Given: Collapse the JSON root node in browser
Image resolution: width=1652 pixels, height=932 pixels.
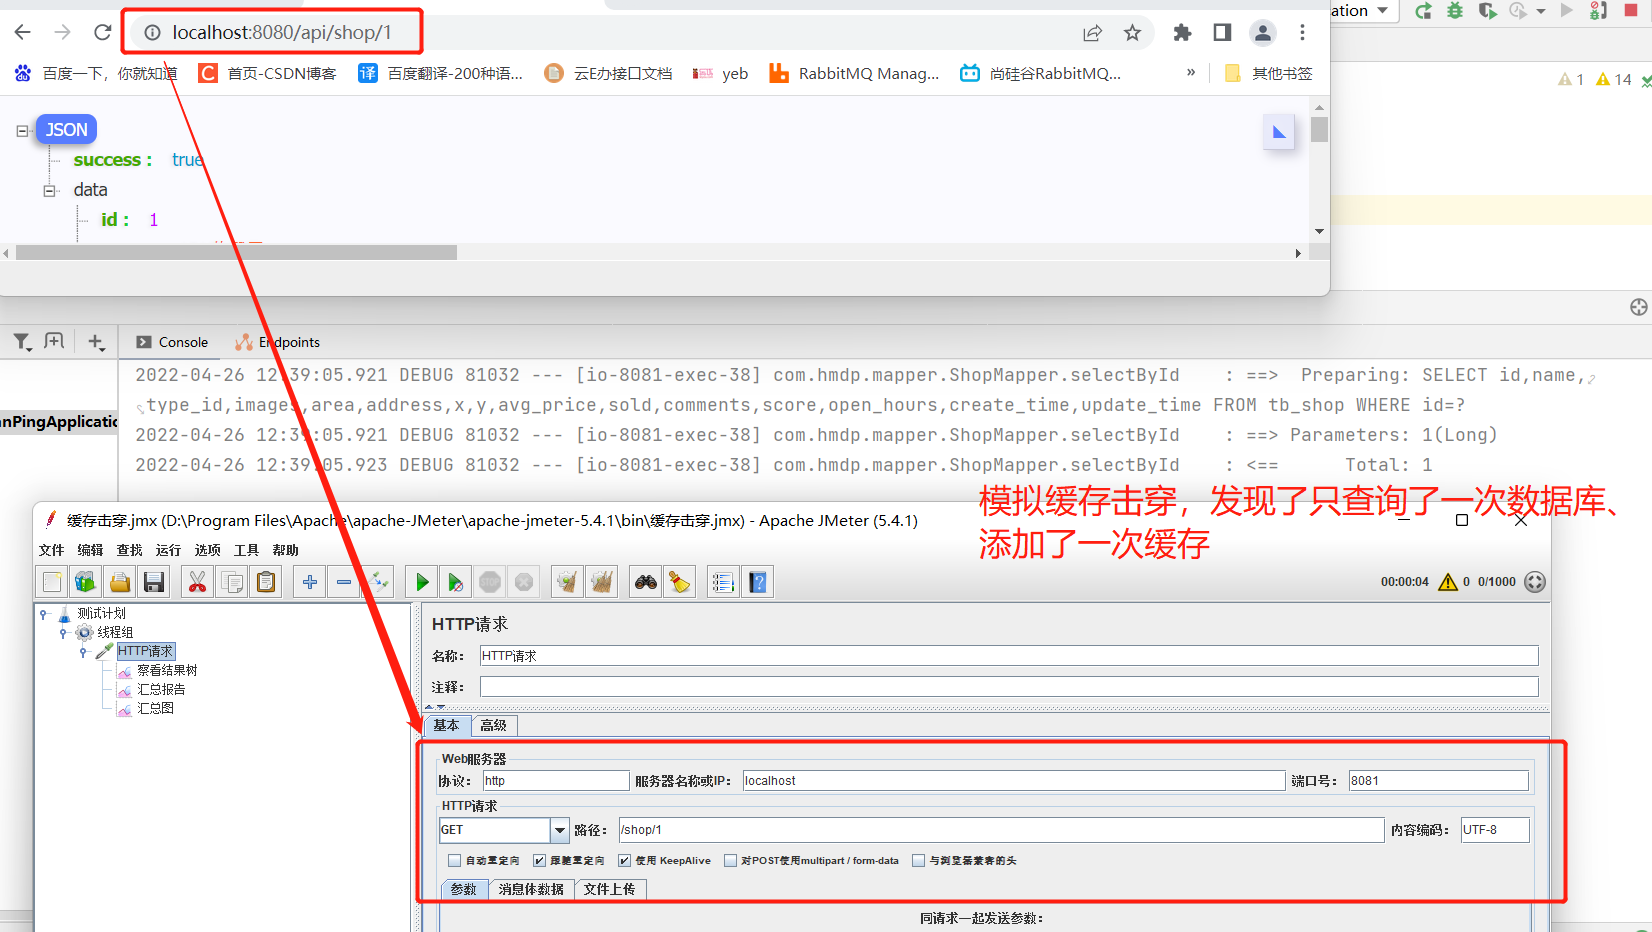Looking at the screenshot, I should coord(22,131).
